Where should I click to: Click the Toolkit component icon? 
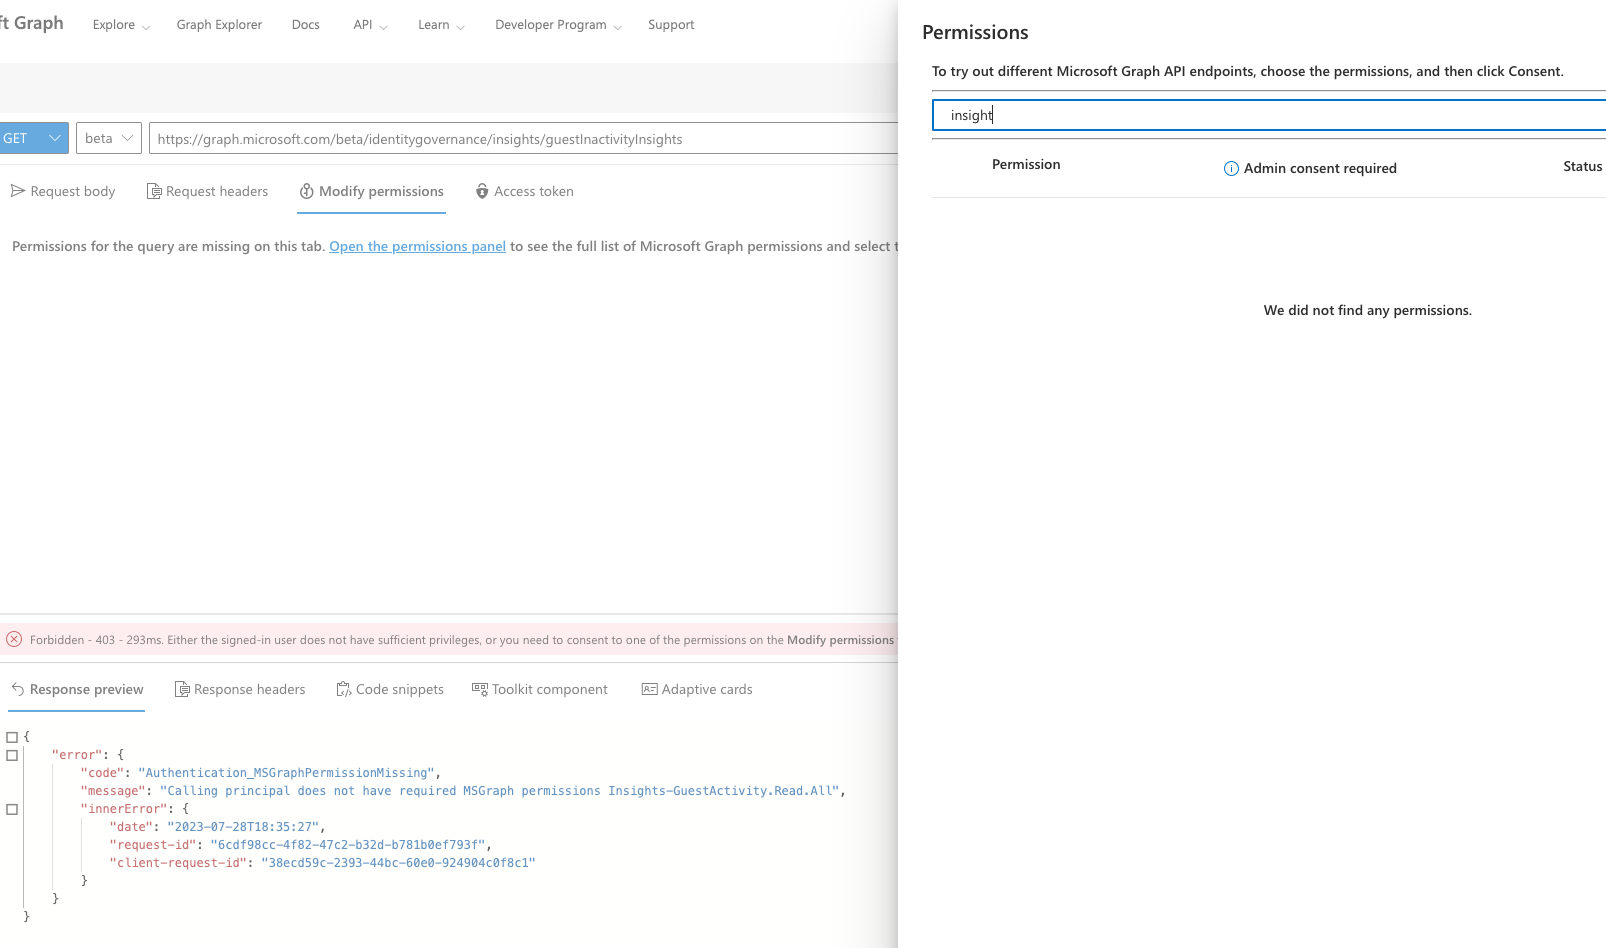(x=478, y=689)
